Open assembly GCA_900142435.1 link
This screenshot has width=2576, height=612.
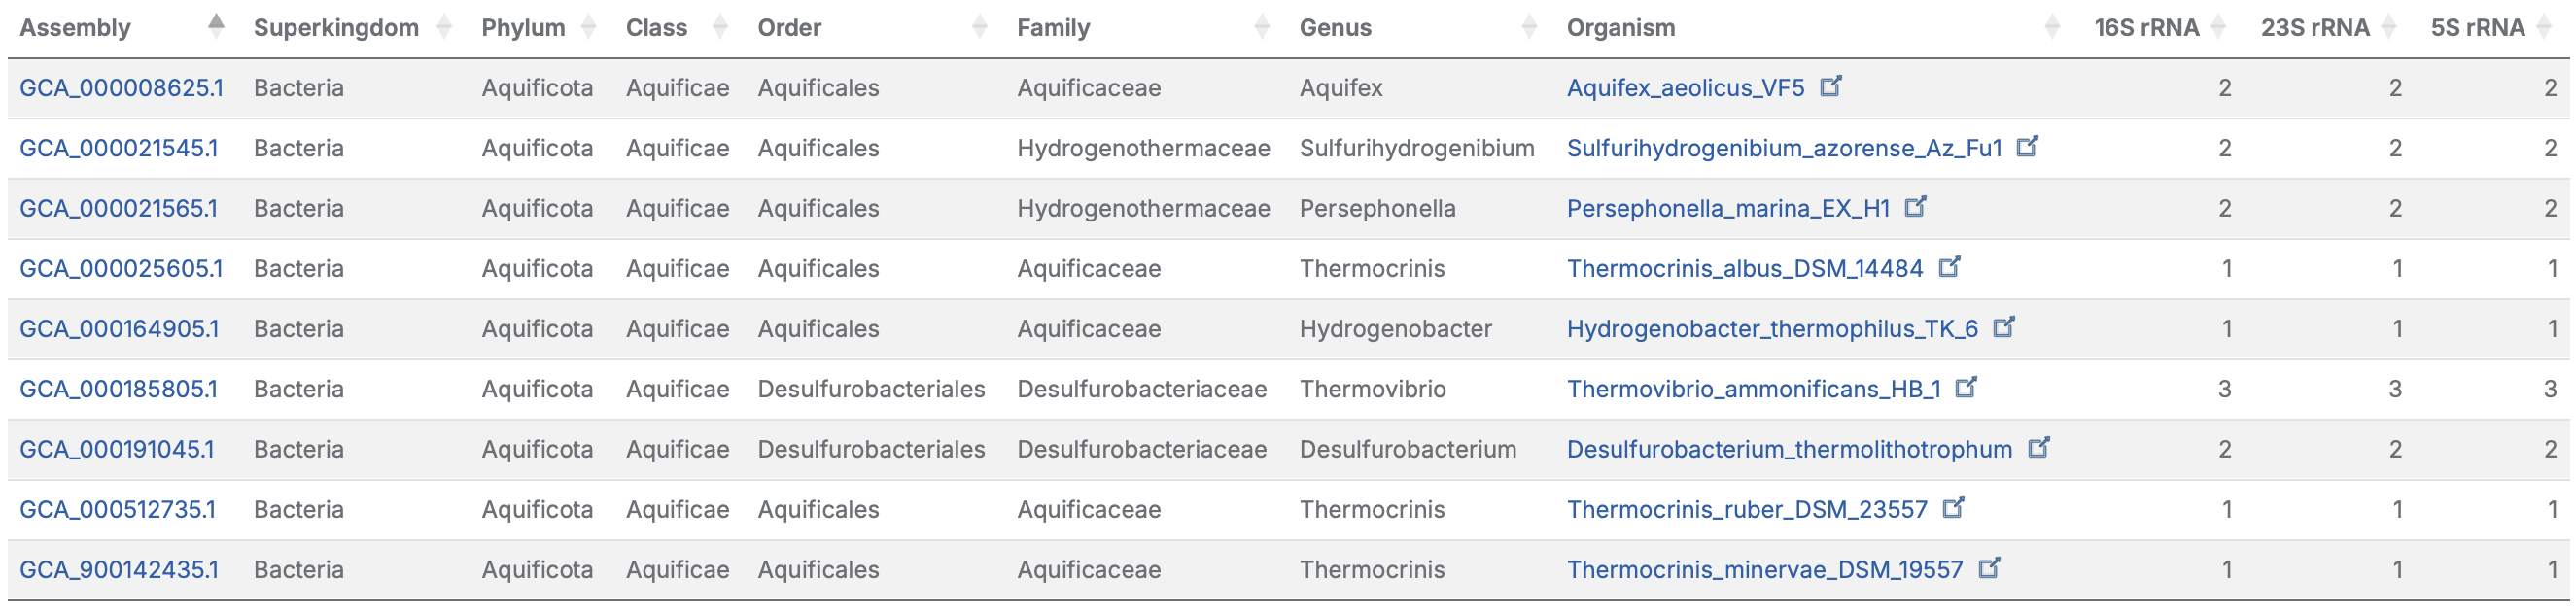[x=118, y=570]
